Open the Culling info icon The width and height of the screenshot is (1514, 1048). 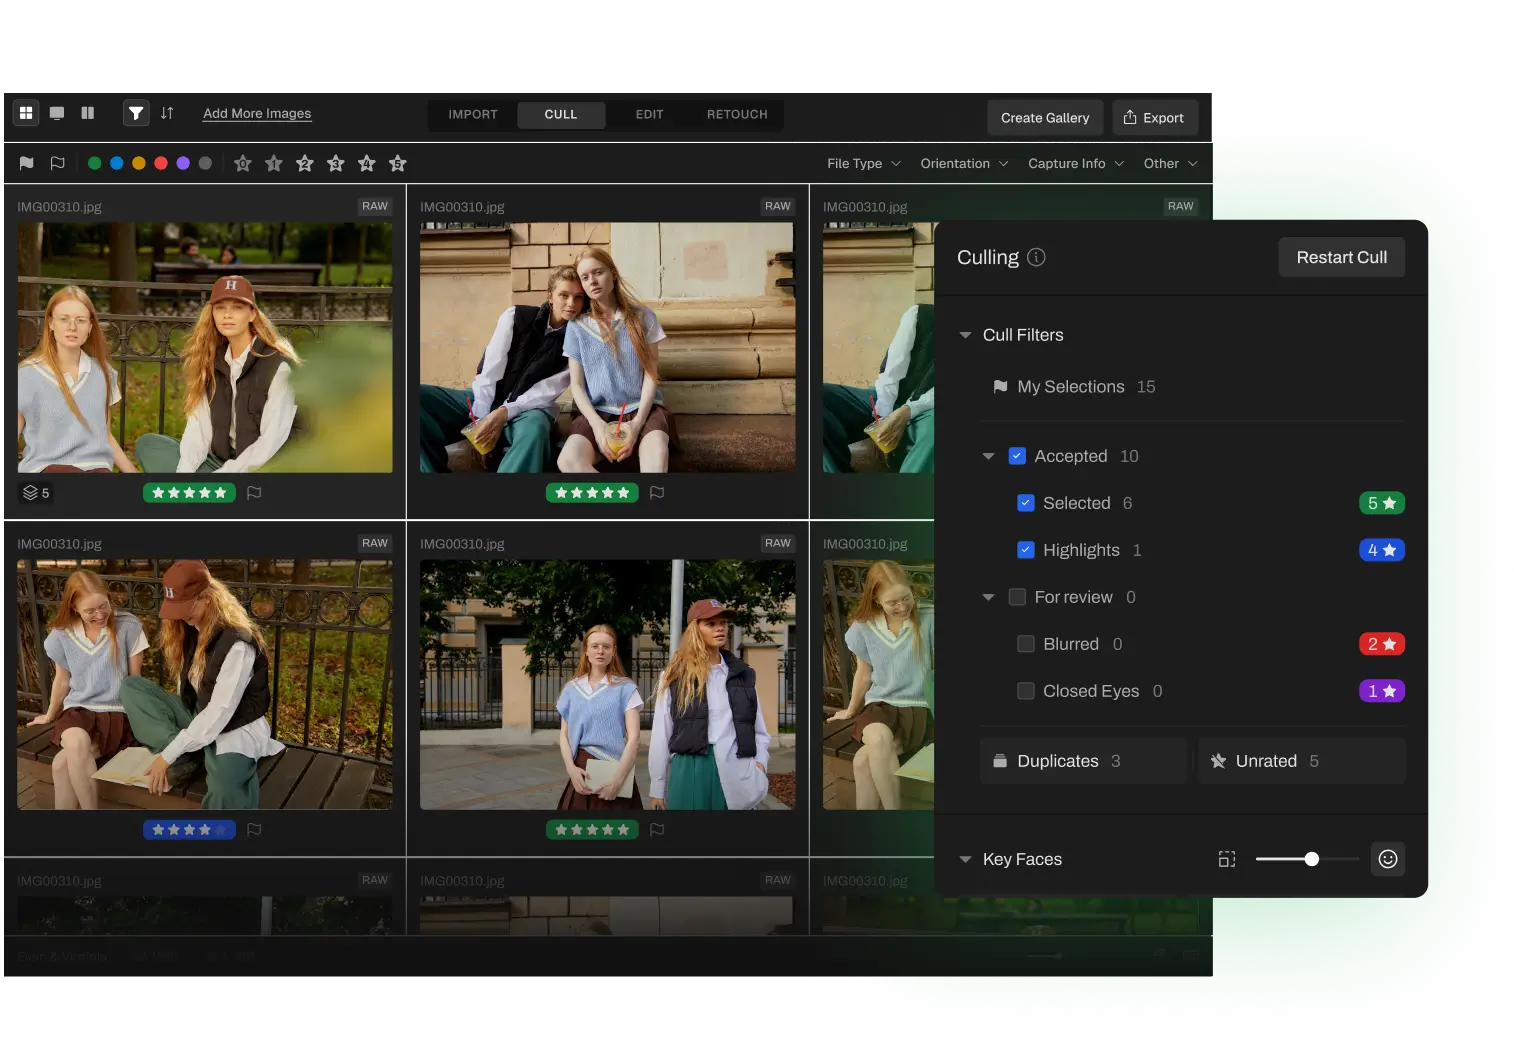tap(1037, 257)
